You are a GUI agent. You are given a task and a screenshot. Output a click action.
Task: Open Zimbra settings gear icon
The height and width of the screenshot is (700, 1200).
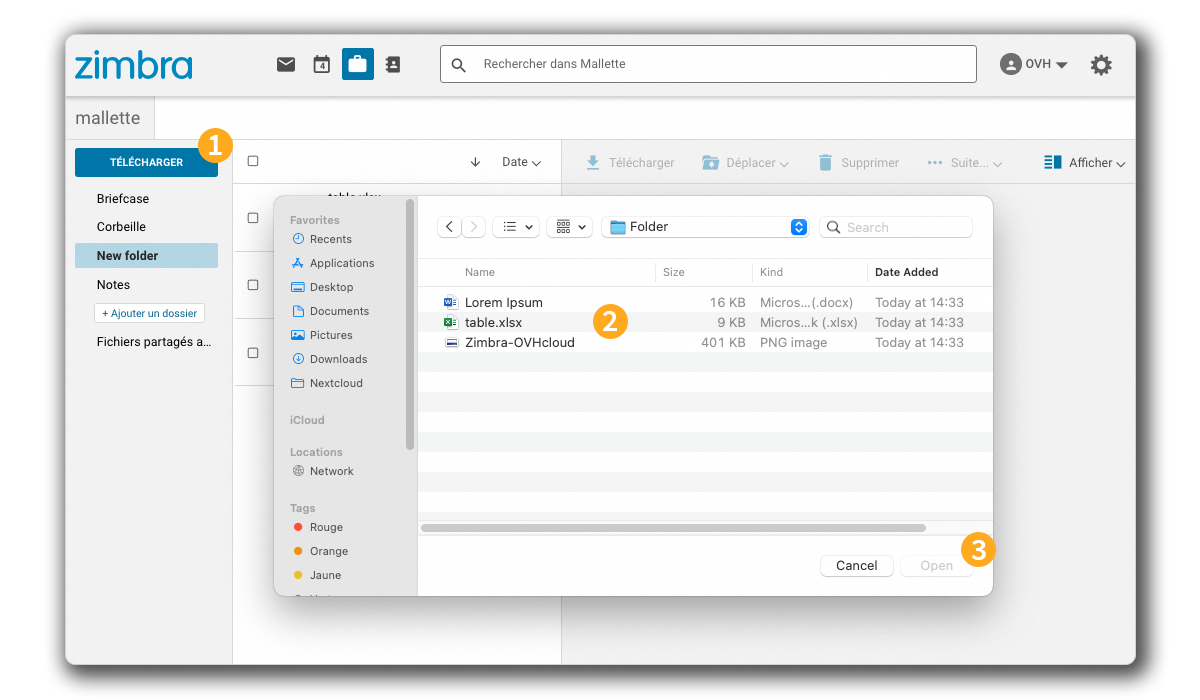click(1101, 63)
